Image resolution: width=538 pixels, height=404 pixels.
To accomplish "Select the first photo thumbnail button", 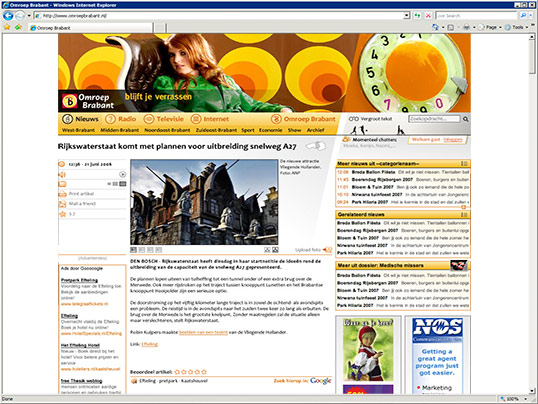I will 133,250.
